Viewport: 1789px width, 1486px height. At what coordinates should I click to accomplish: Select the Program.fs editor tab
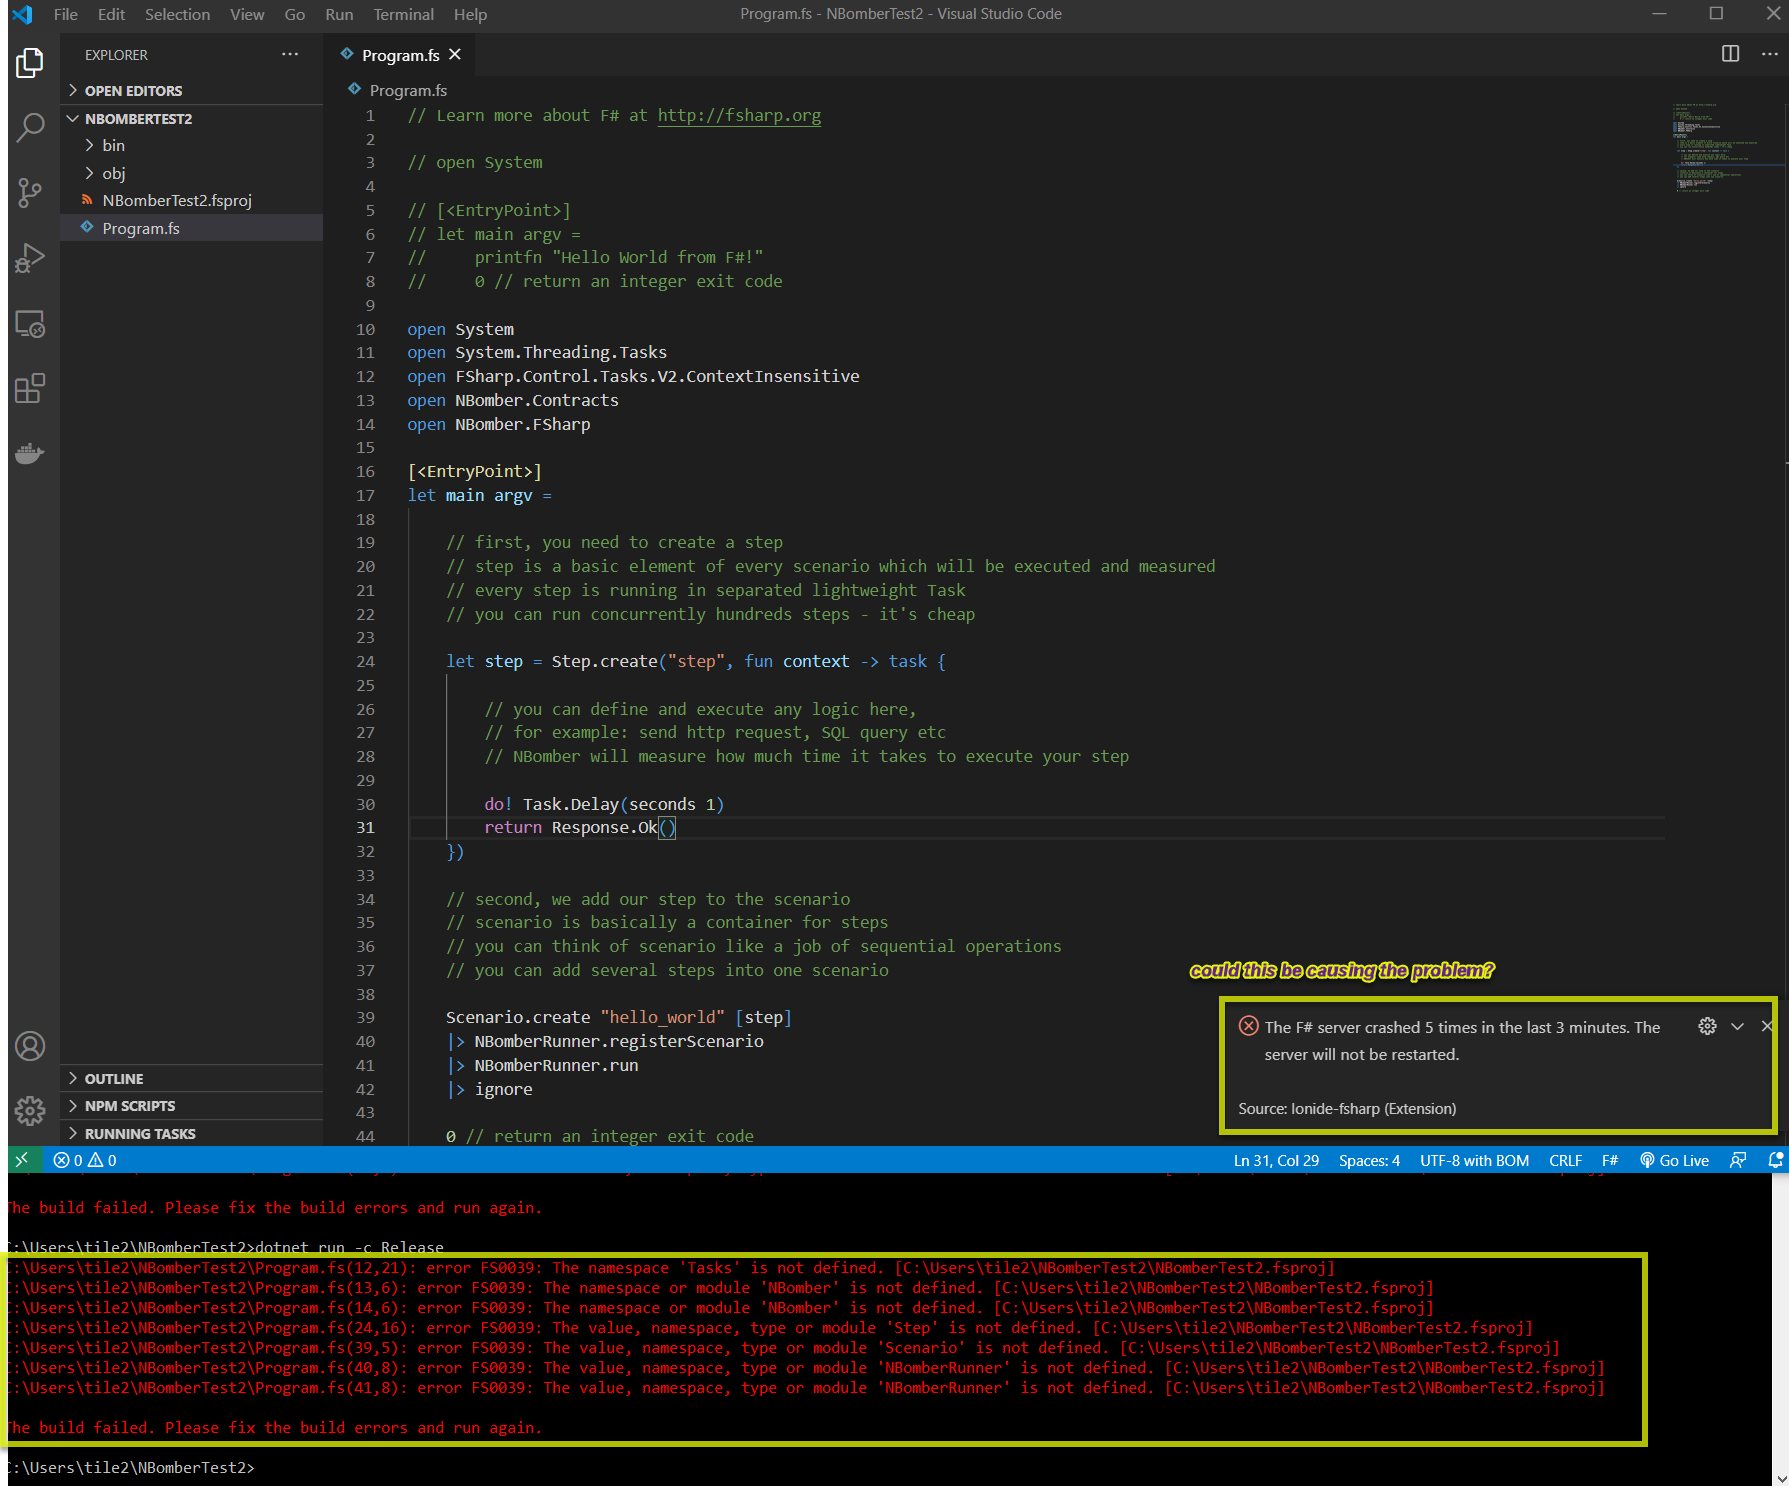(399, 55)
